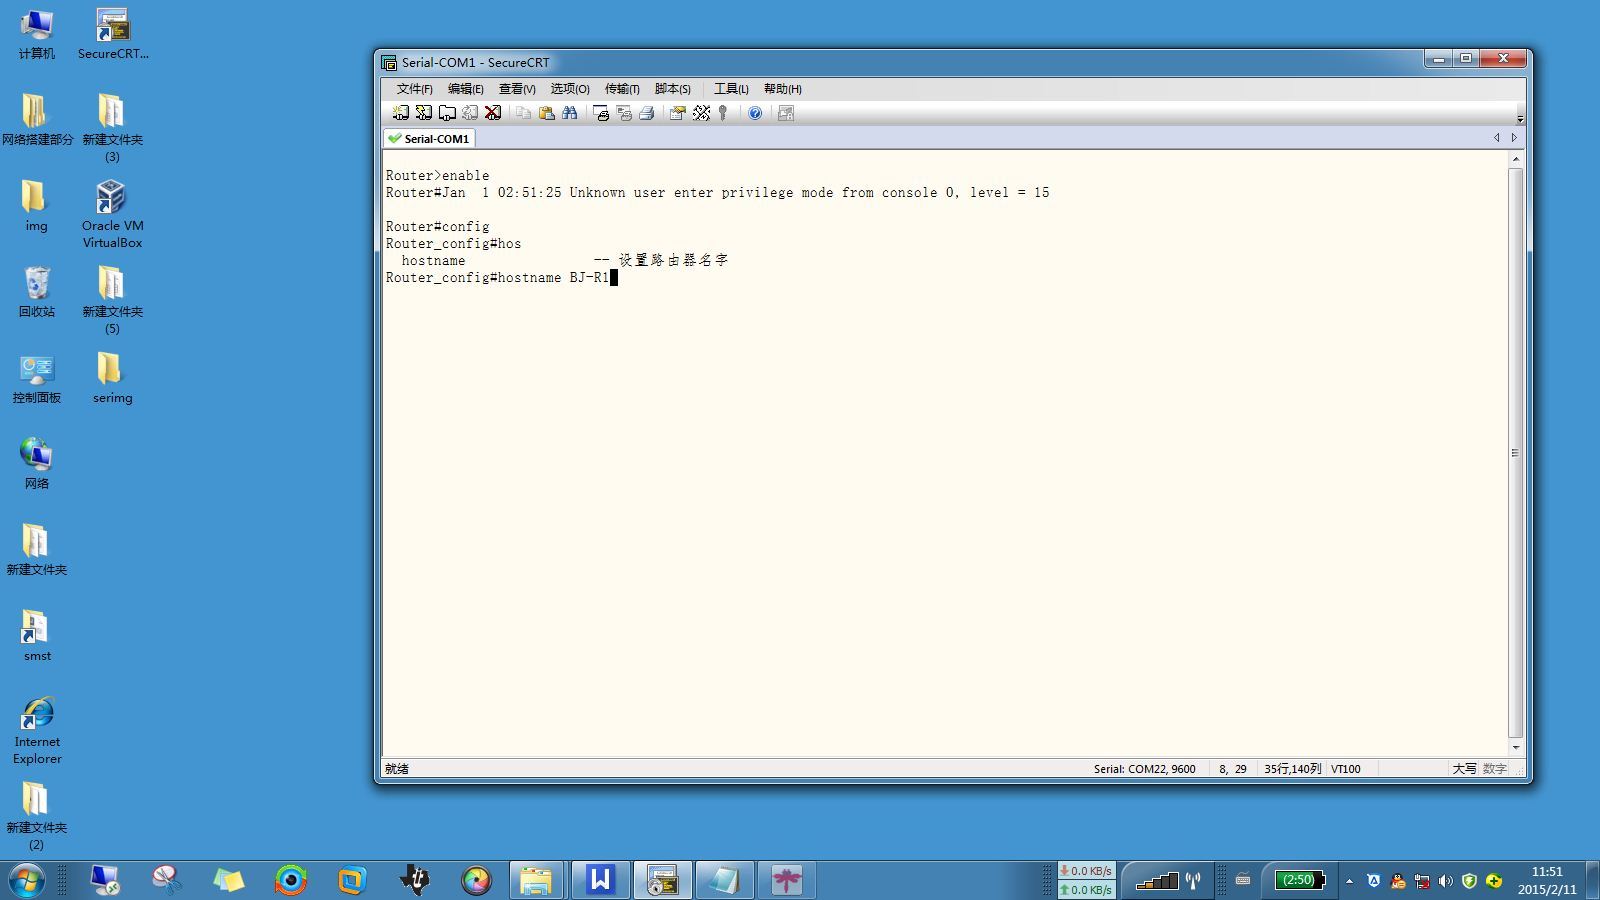Click the Quick Connect lightning icon

coord(424,113)
